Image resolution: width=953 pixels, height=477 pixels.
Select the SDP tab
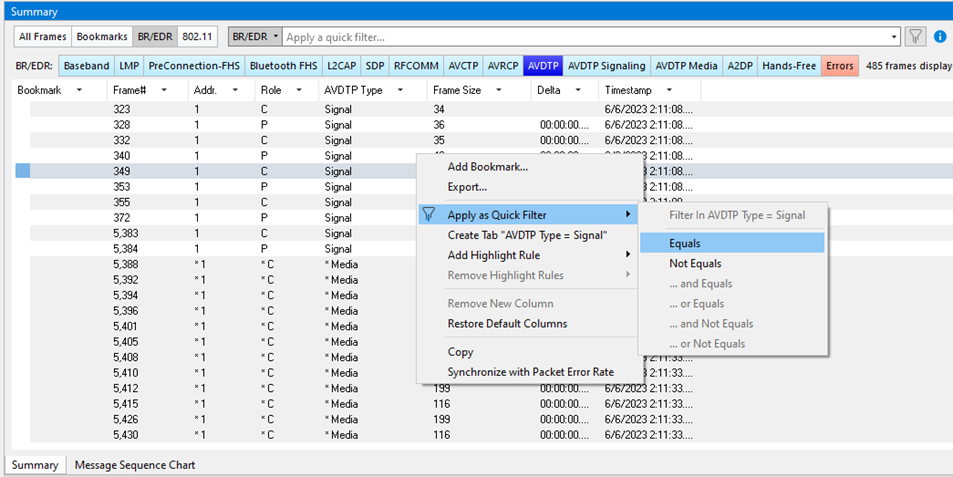374,66
